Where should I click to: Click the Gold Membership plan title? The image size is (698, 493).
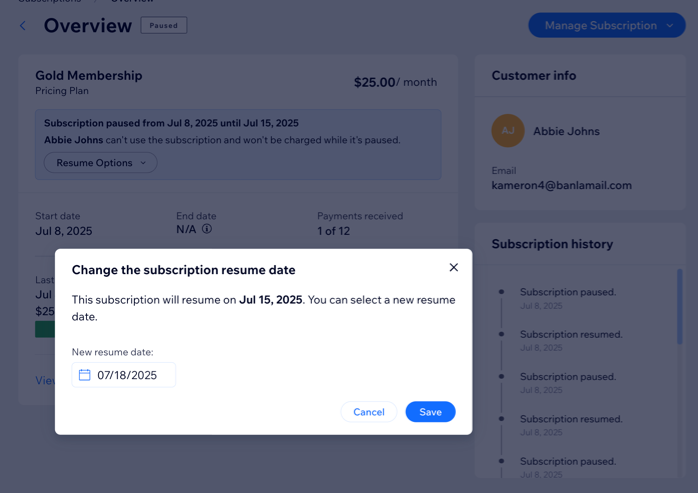89,75
